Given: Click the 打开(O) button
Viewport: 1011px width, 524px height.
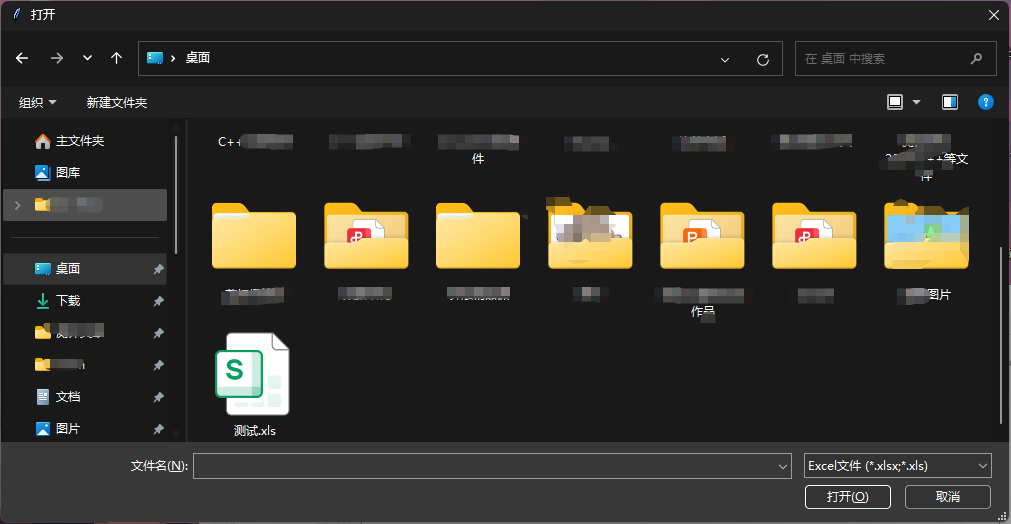Looking at the screenshot, I should [x=848, y=497].
